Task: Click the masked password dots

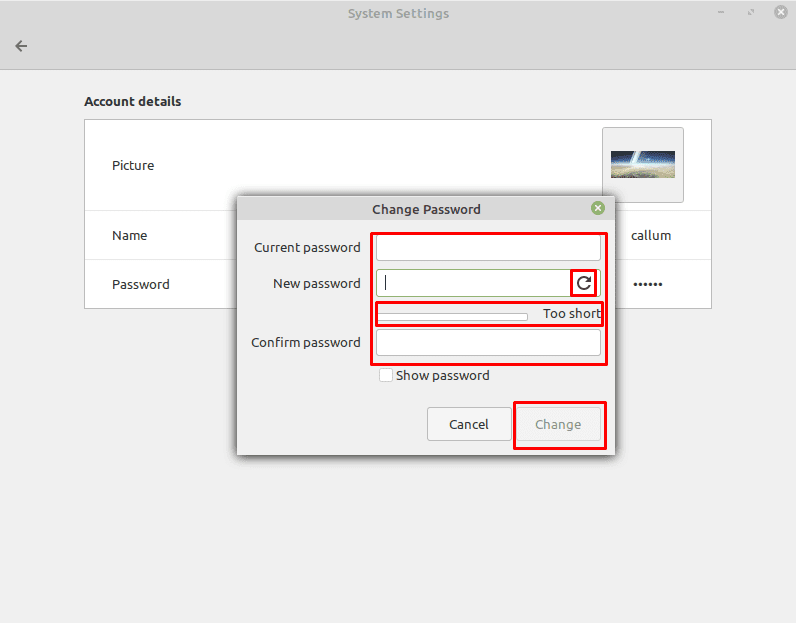Action: pyautogui.click(x=647, y=284)
